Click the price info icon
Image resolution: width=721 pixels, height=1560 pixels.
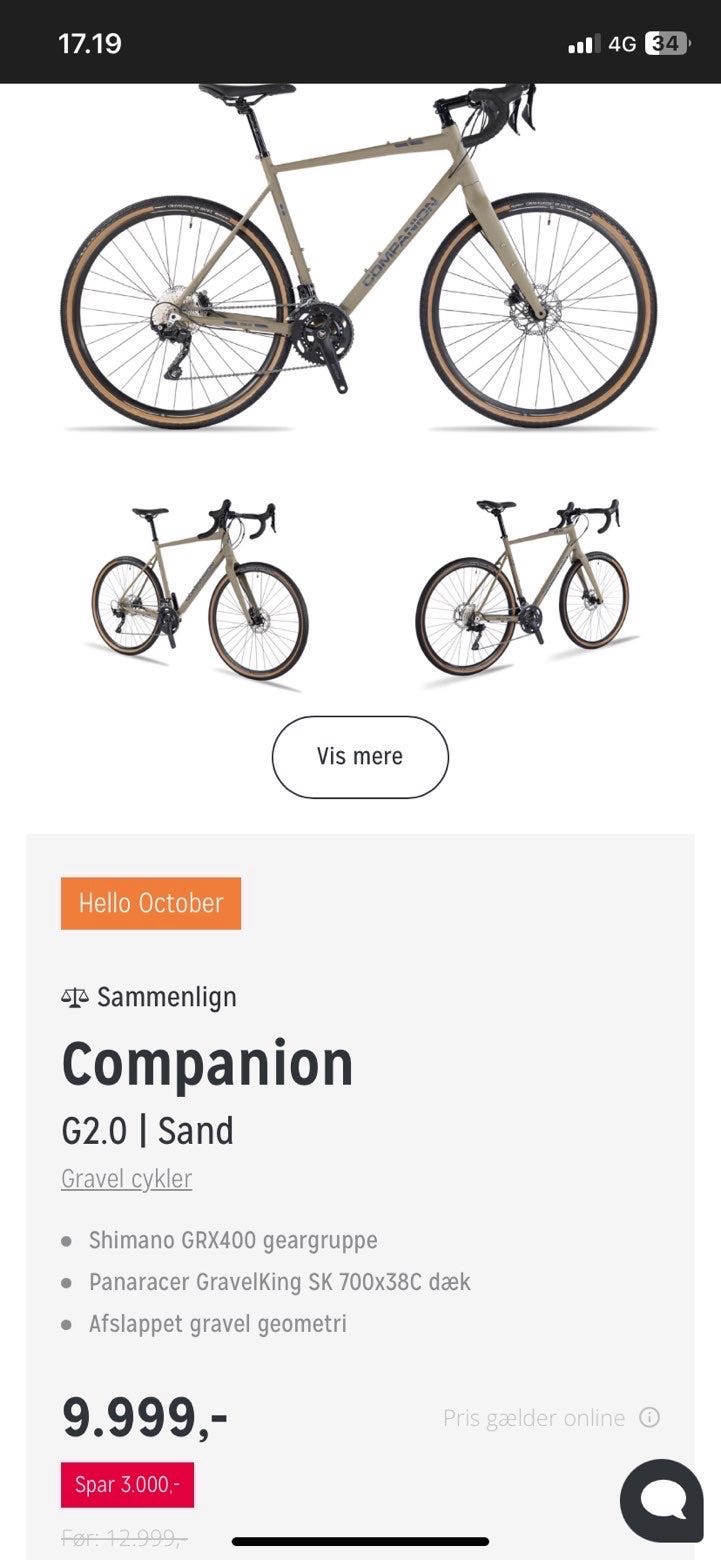(650, 1417)
